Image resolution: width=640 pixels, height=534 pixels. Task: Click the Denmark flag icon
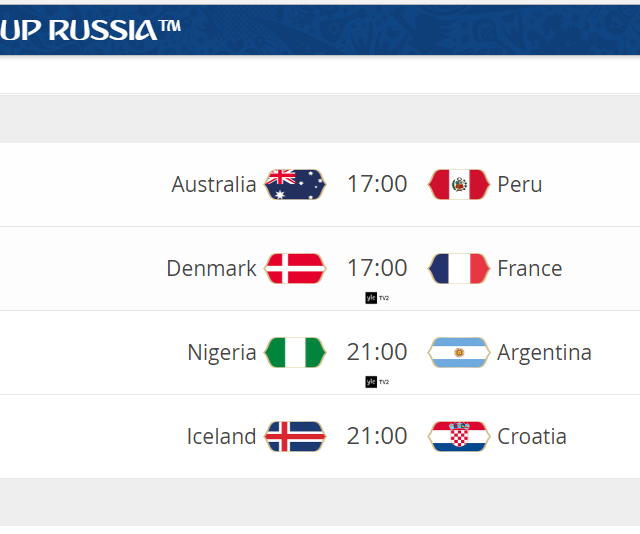(295, 268)
